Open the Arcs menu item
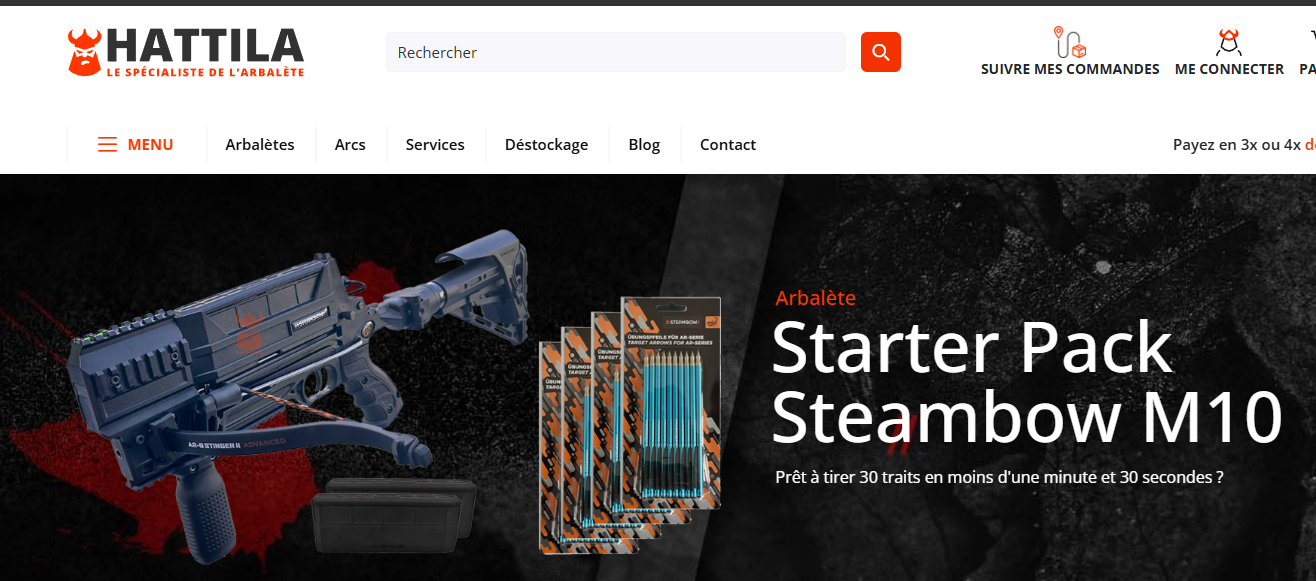The width and height of the screenshot is (1316, 581). (350, 145)
